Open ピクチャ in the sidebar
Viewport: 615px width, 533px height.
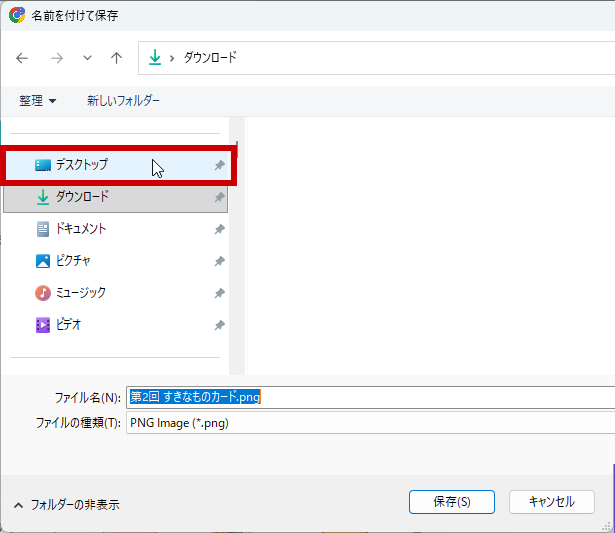(x=115, y=261)
